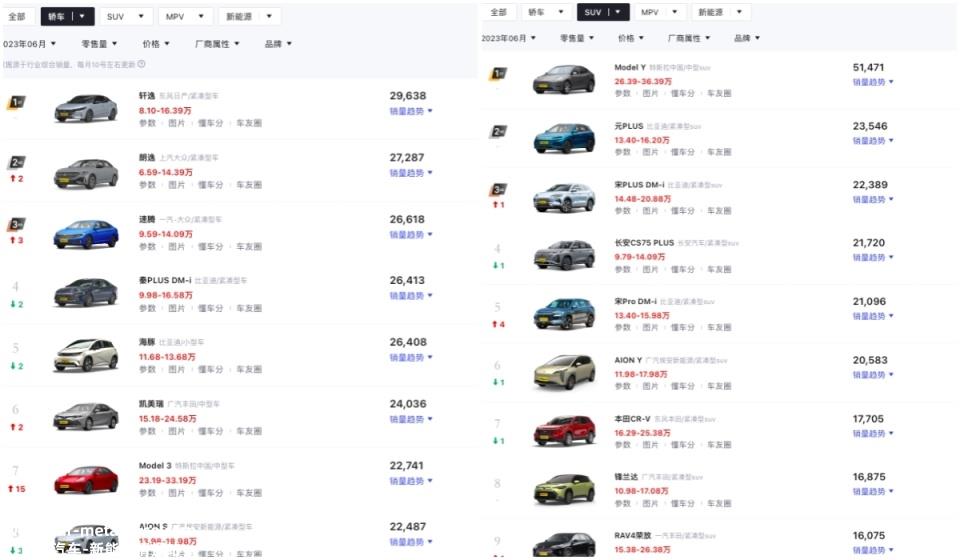Image resolution: width=960 pixels, height=560 pixels.
Task: Choose 新能源 tab in the sedan list
Action: click(249, 17)
